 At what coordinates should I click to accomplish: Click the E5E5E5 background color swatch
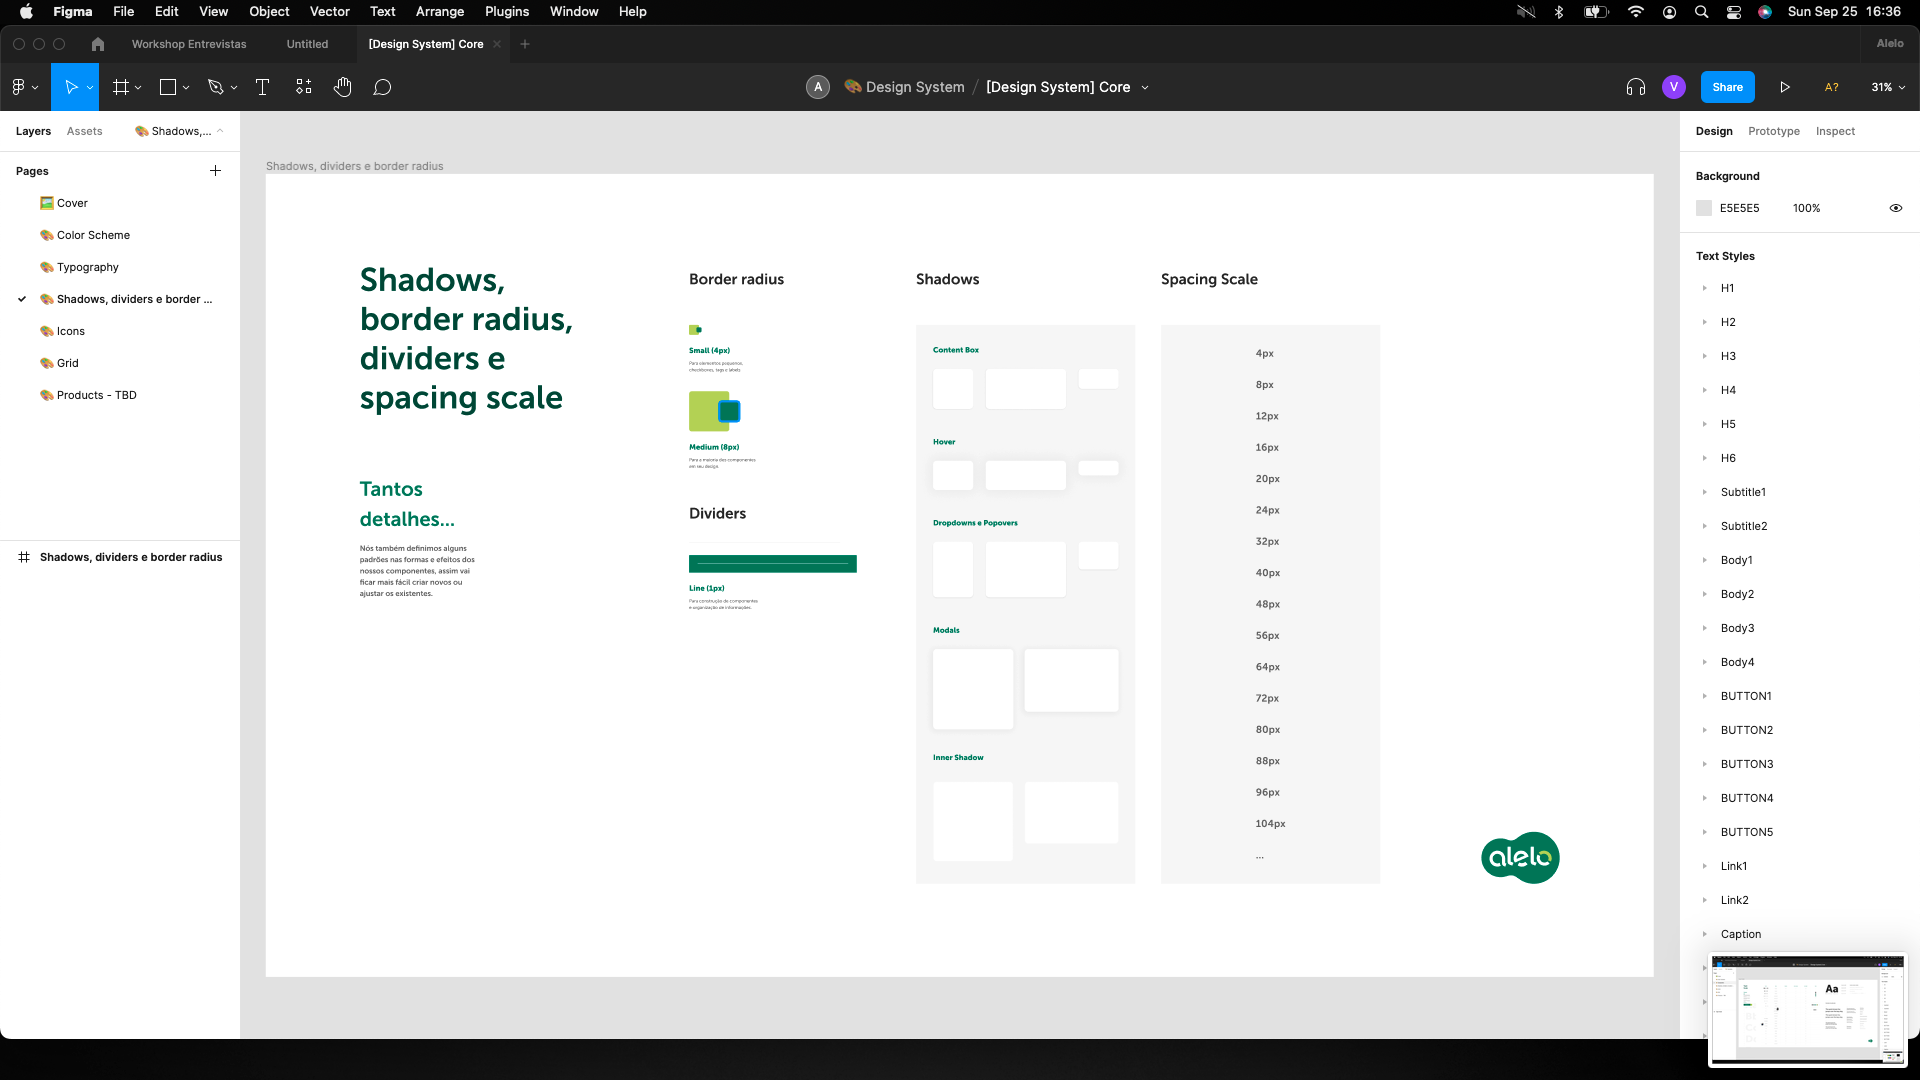click(1704, 208)
